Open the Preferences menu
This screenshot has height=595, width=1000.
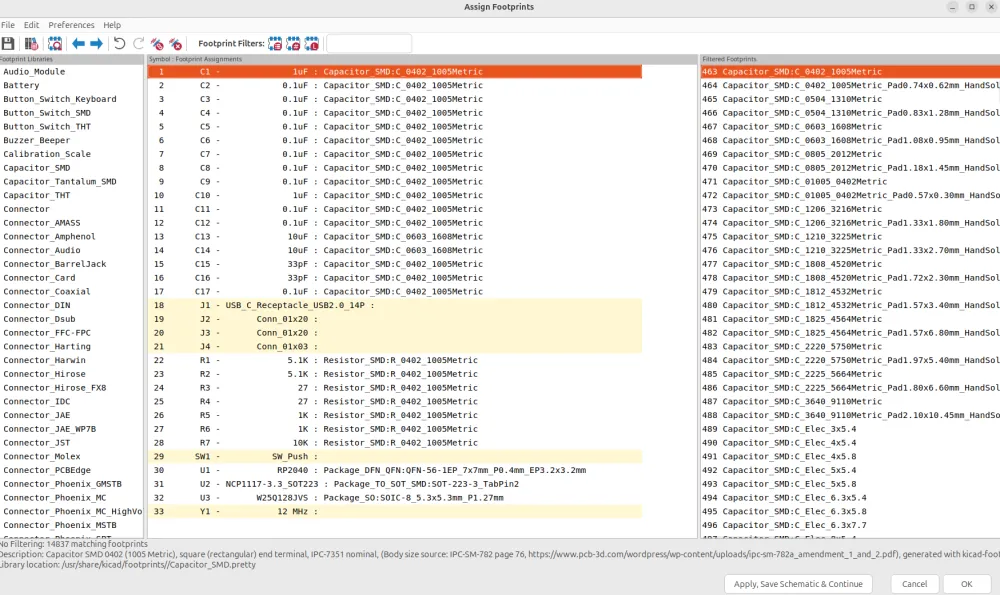point(71,25)
